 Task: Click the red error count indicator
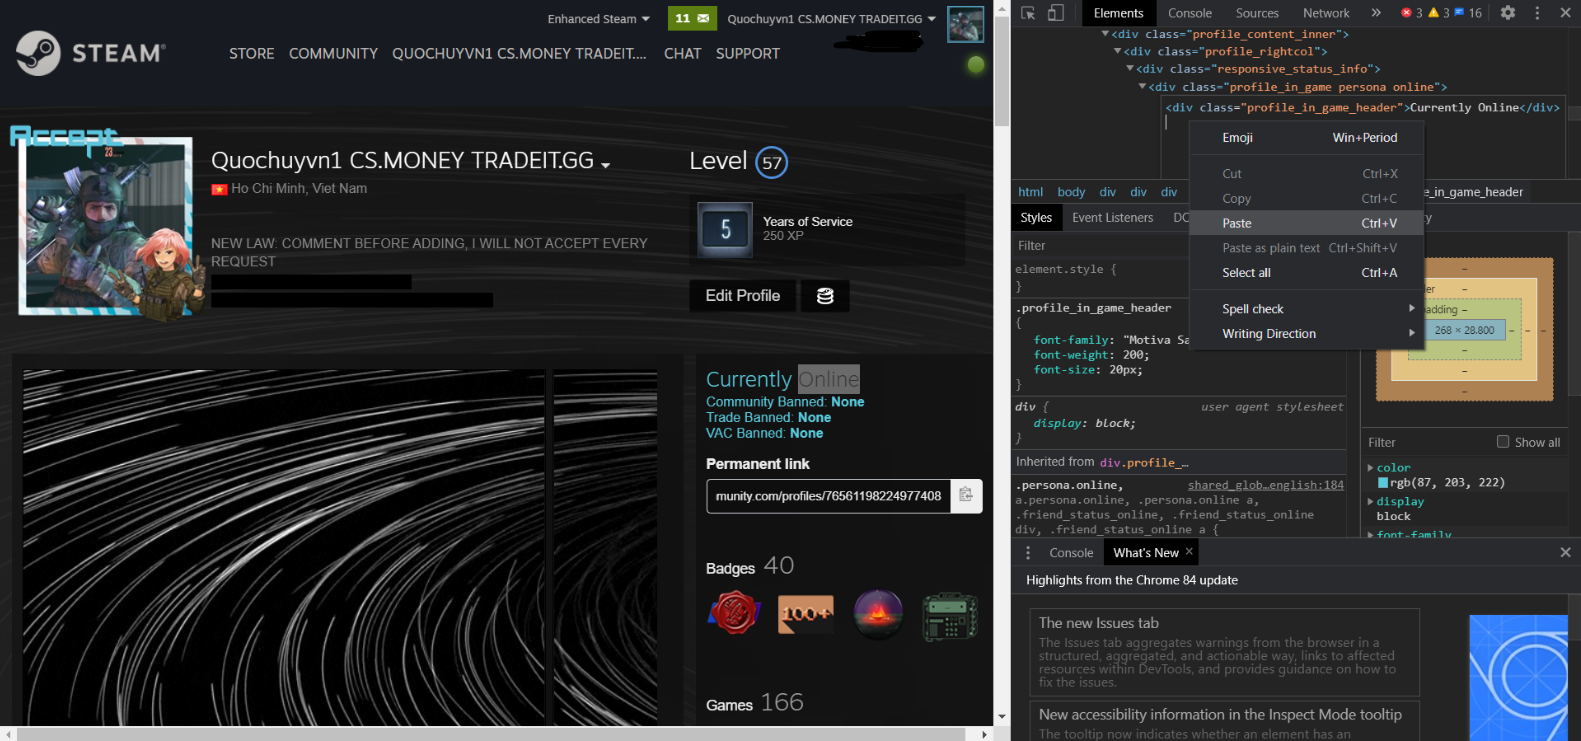1412,13
